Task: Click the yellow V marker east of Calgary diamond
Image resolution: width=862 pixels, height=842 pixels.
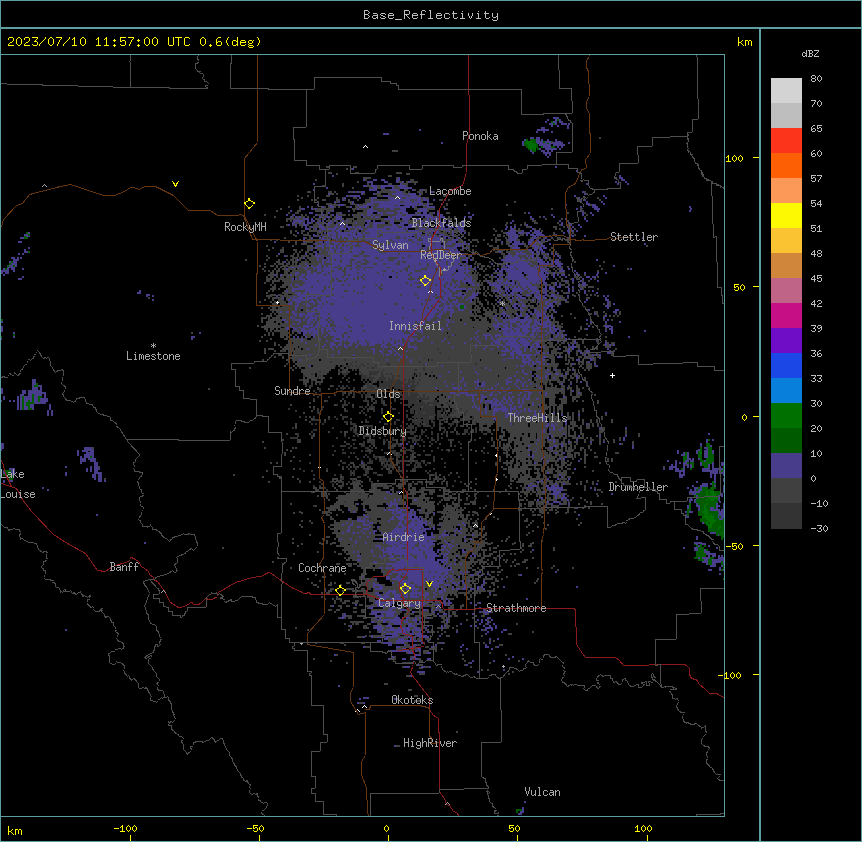Action: (429, 584)
